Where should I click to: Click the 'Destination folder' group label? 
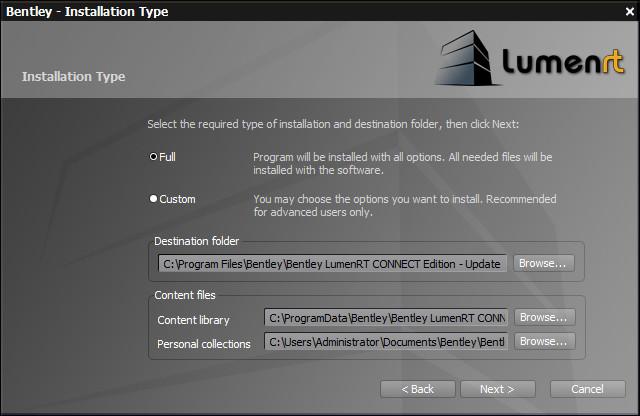[x=196, y=241]
